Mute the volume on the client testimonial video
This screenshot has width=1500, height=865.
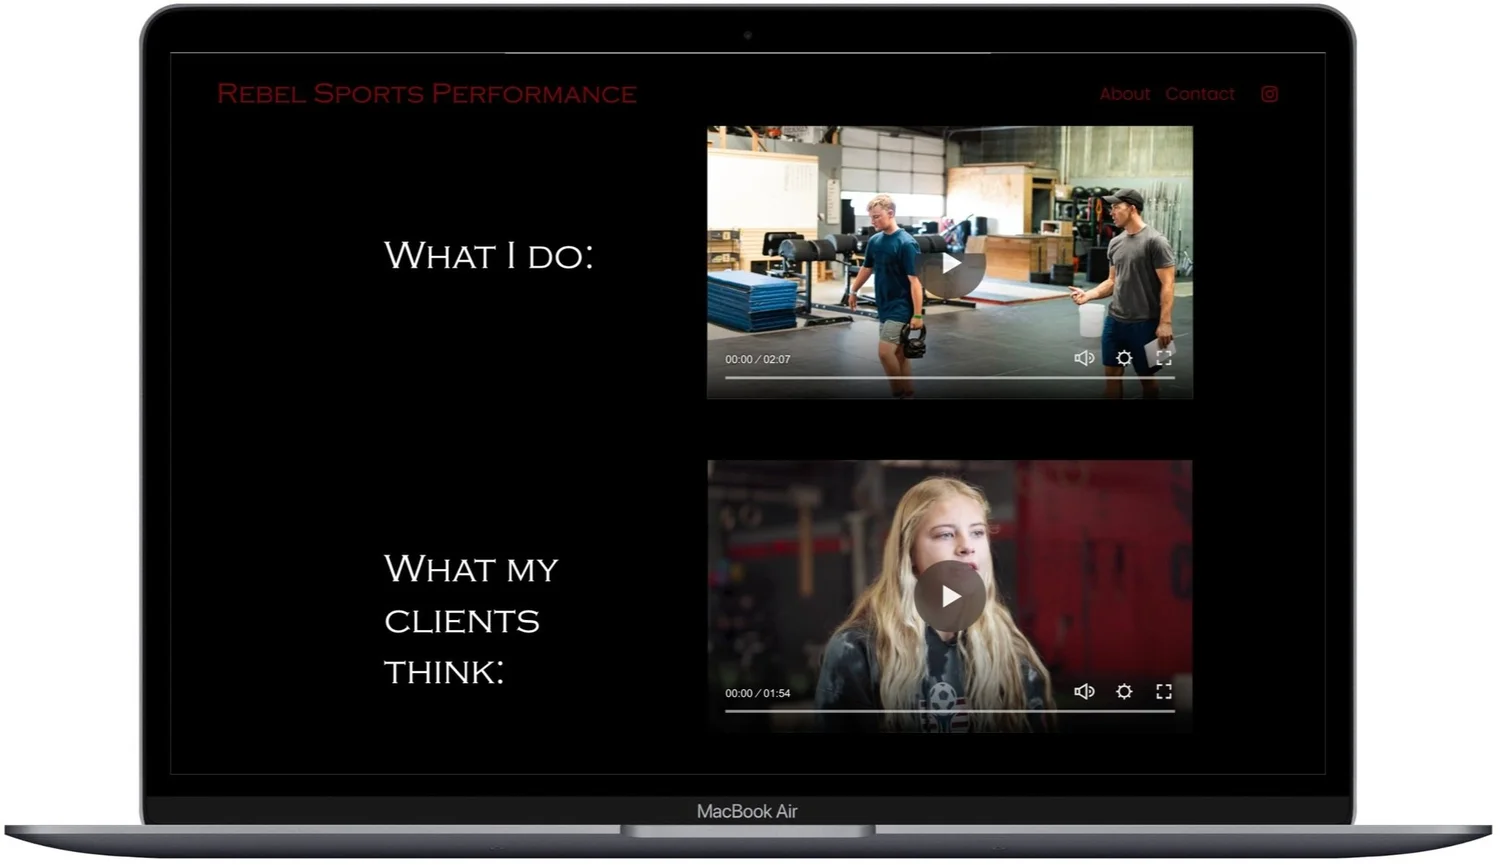point(1084,691)
